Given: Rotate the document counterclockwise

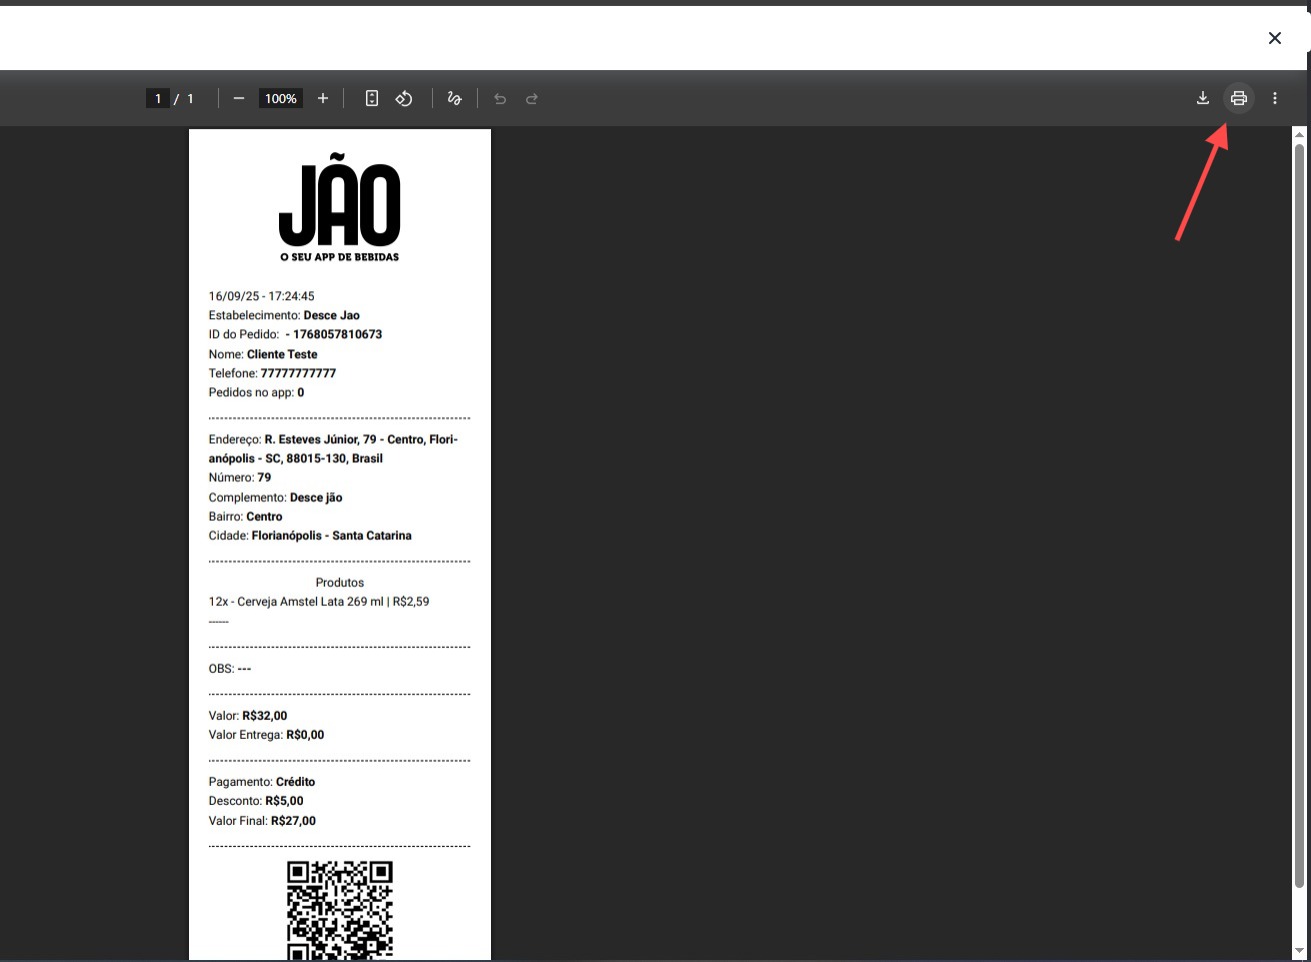Looking at the screenshot, I should click(x=404, y=99).
